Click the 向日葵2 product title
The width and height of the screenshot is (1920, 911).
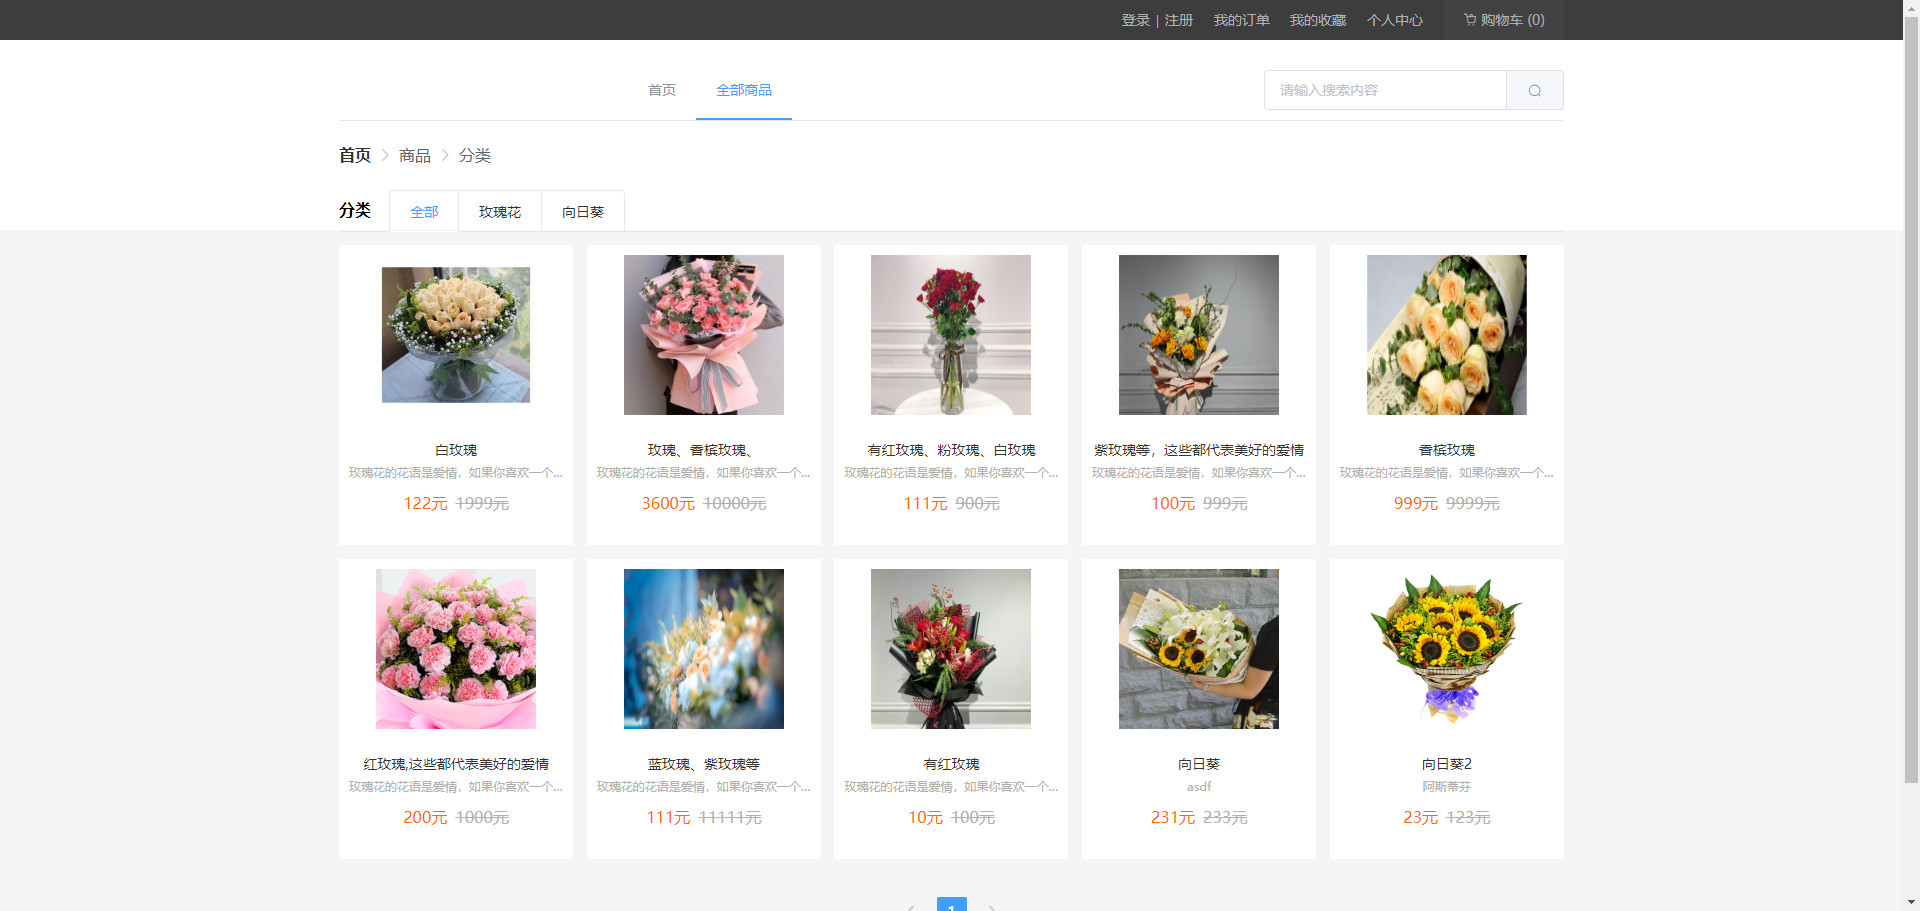(1447, 764)
